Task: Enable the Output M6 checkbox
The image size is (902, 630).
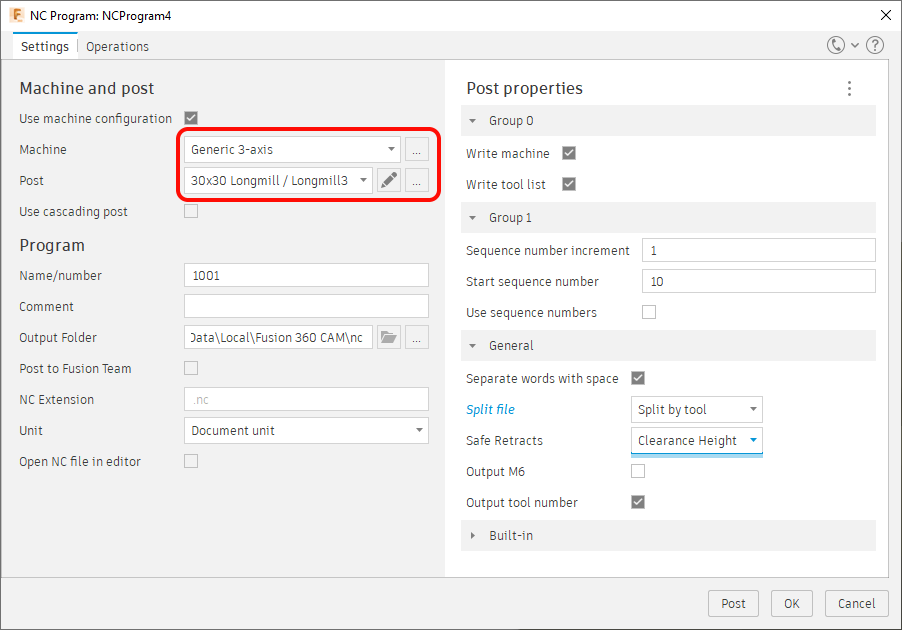Action: coord(638,471)
